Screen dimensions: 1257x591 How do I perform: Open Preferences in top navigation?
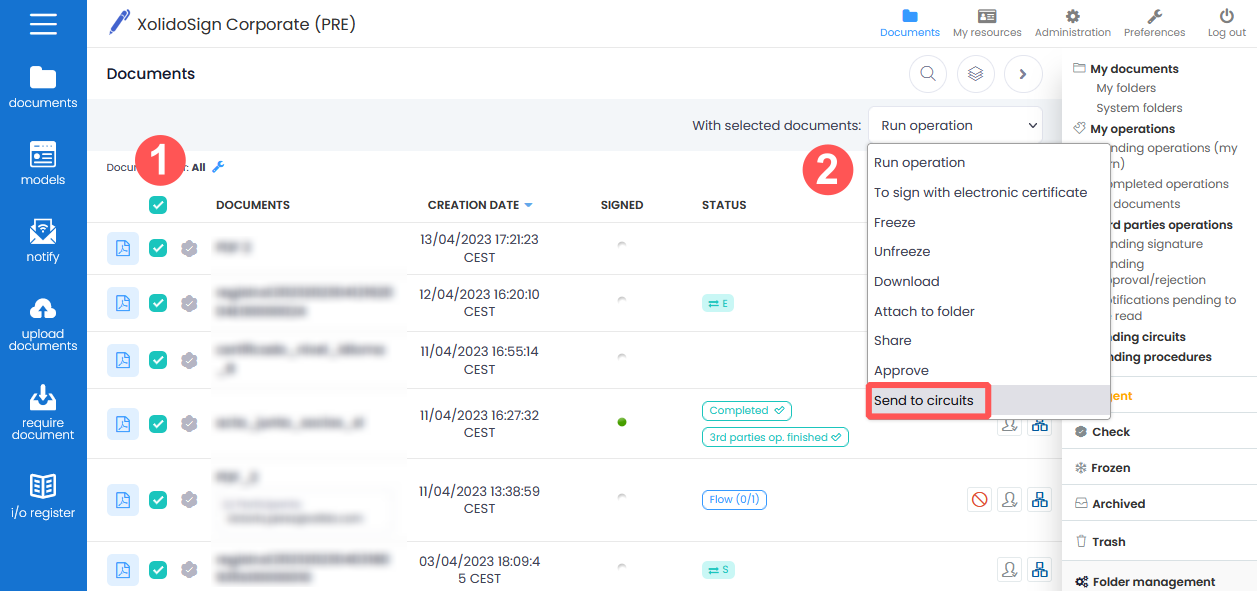pyautogui.click(x=1153, y=23)
